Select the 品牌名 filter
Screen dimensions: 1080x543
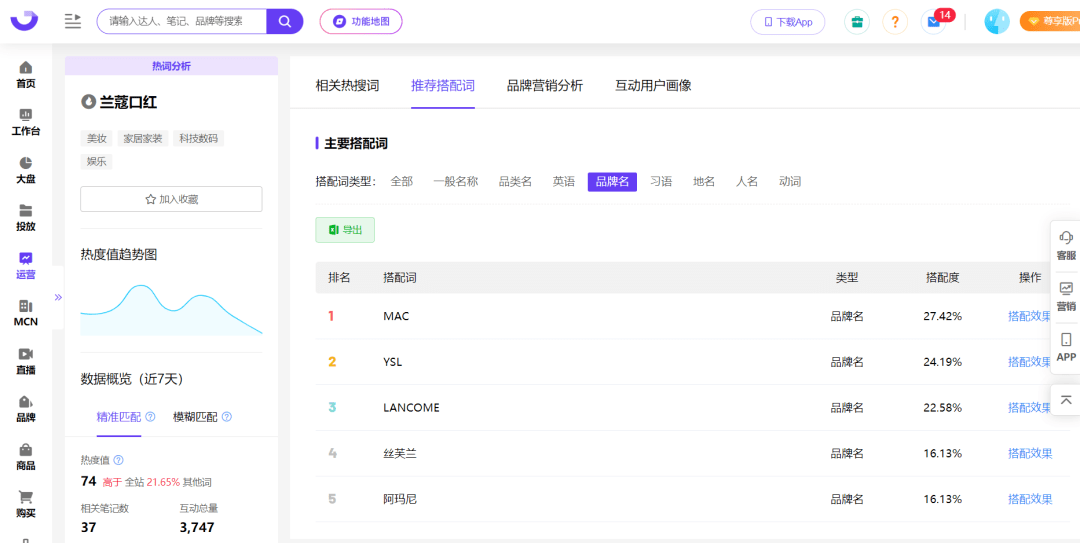pyautogui.click(x=612, y=182)
